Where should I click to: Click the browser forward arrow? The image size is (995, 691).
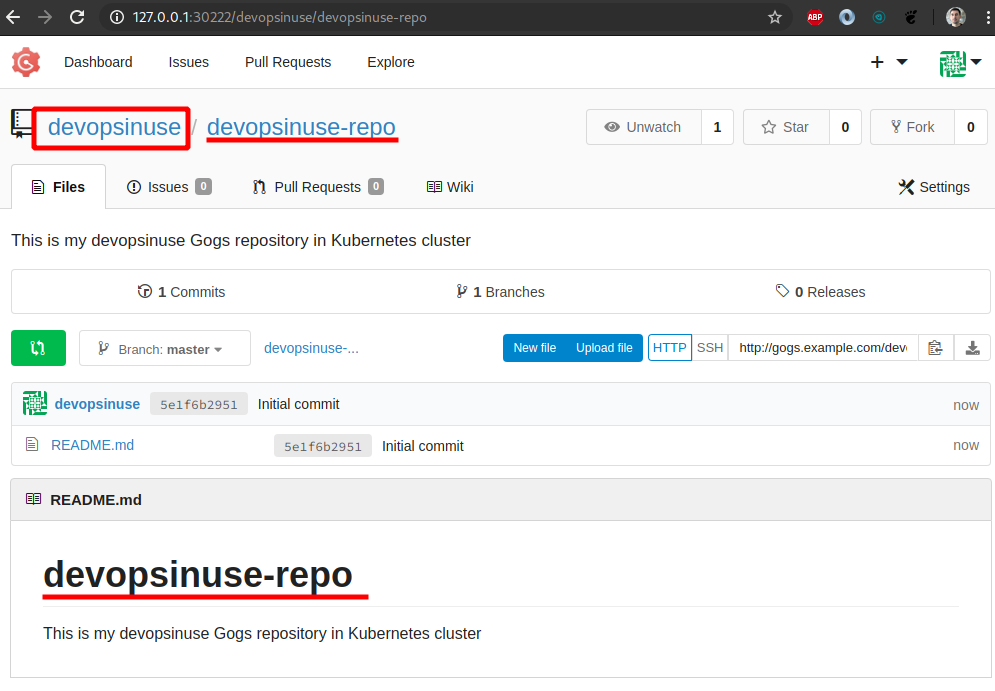tap(45, 17)
